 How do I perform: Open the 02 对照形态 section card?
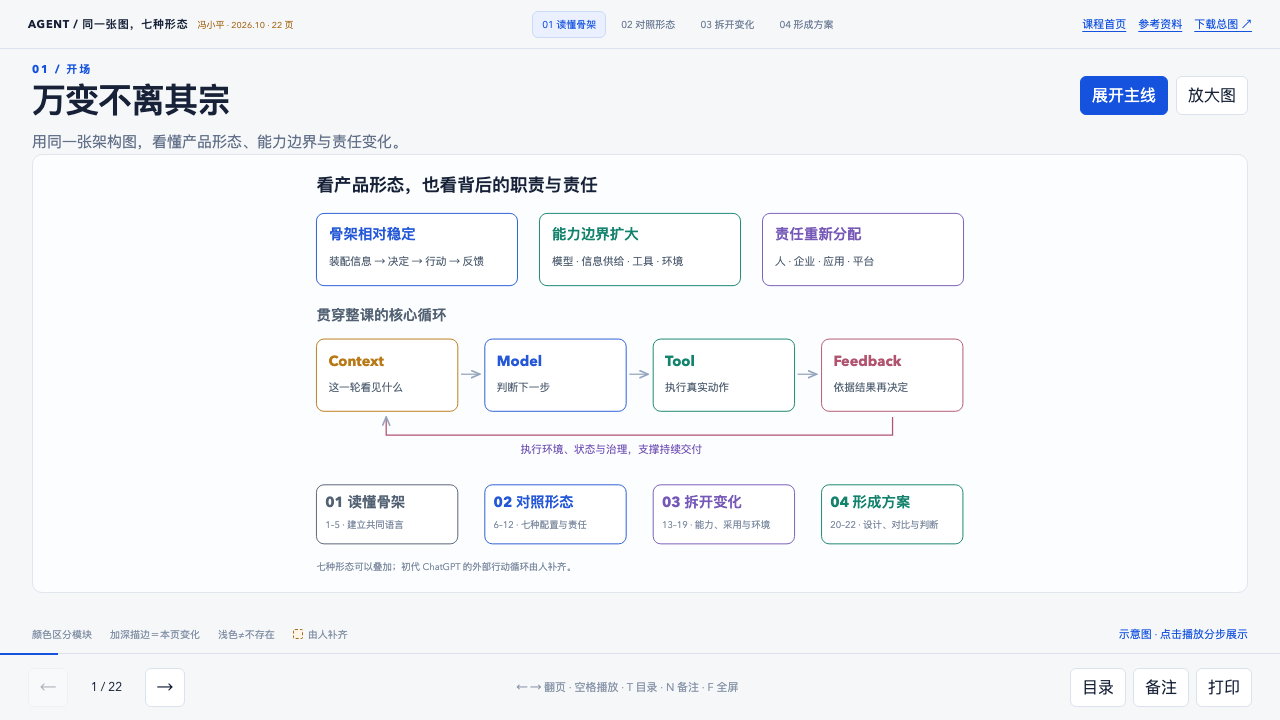[x=556, y=514]
